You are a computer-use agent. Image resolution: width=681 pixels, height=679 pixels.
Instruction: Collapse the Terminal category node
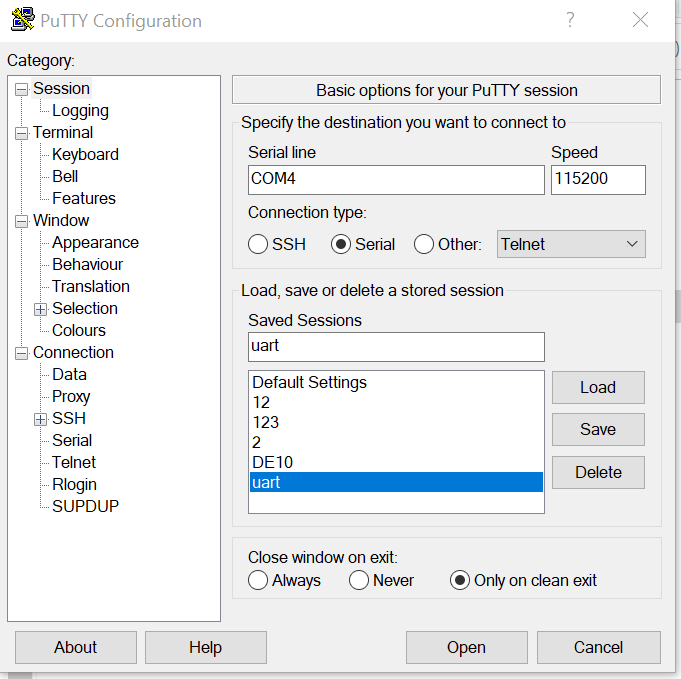22,133
